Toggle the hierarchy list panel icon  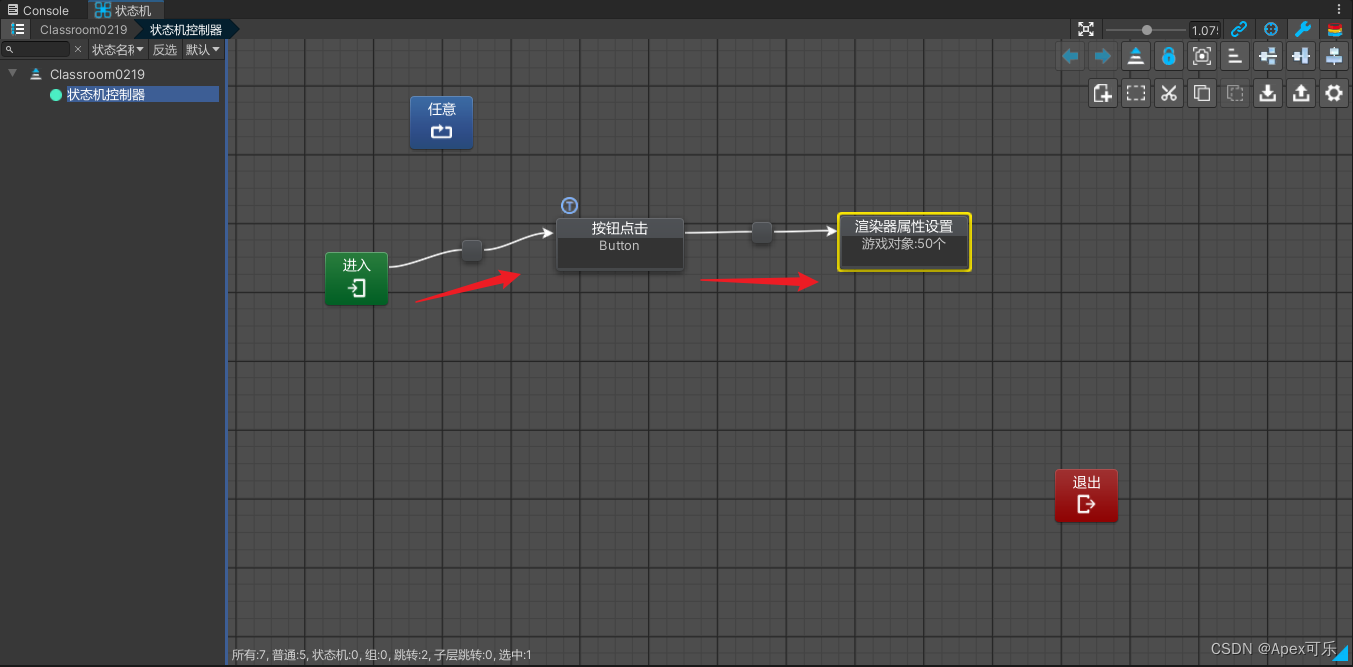(17, 29)
